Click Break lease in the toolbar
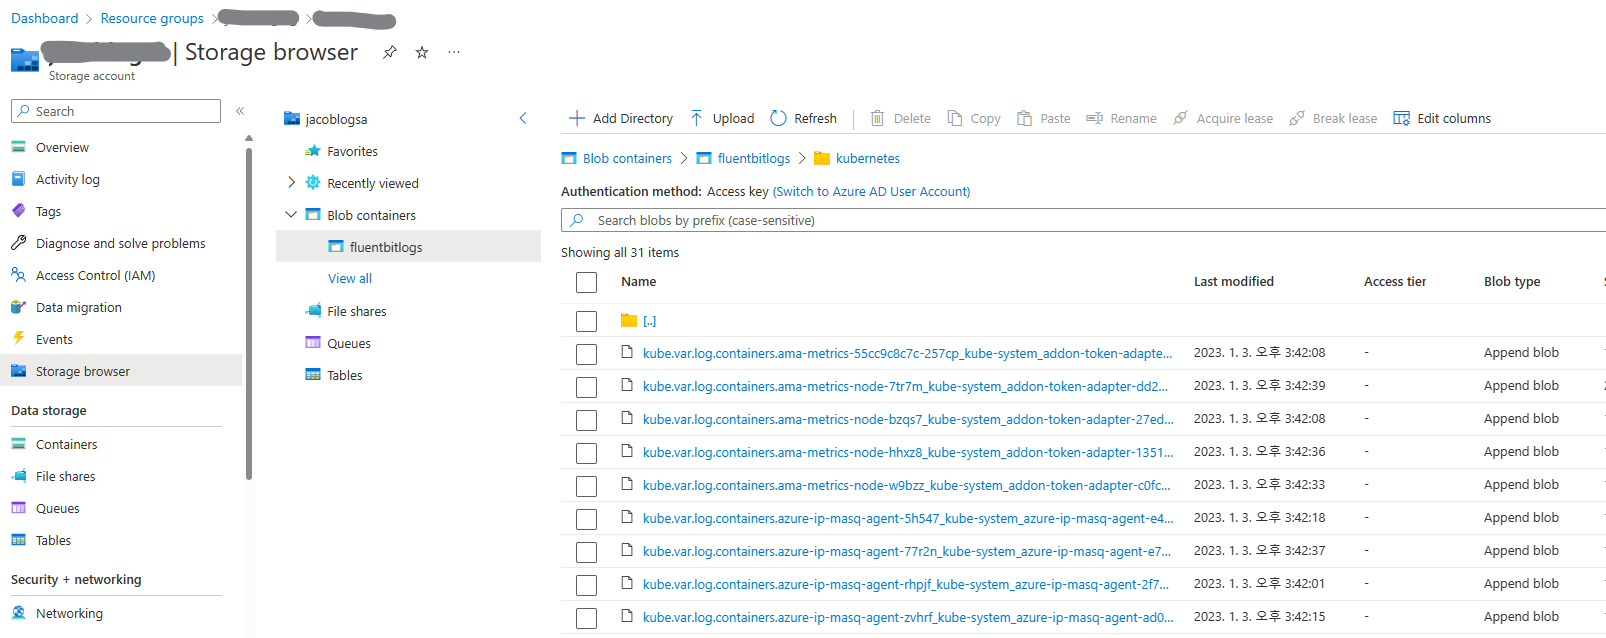This screenshot has width=1606, height=638. (1333, 118)
